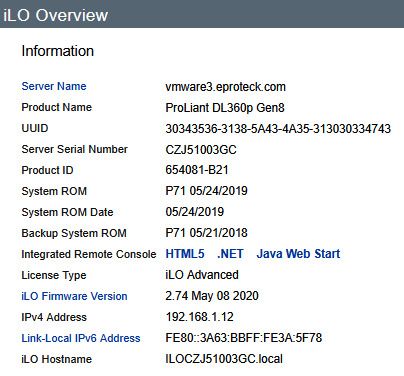Open the Link-Local IPv6 Address link
The height and width of the screenshot is (376, 404).
[81, 338]
